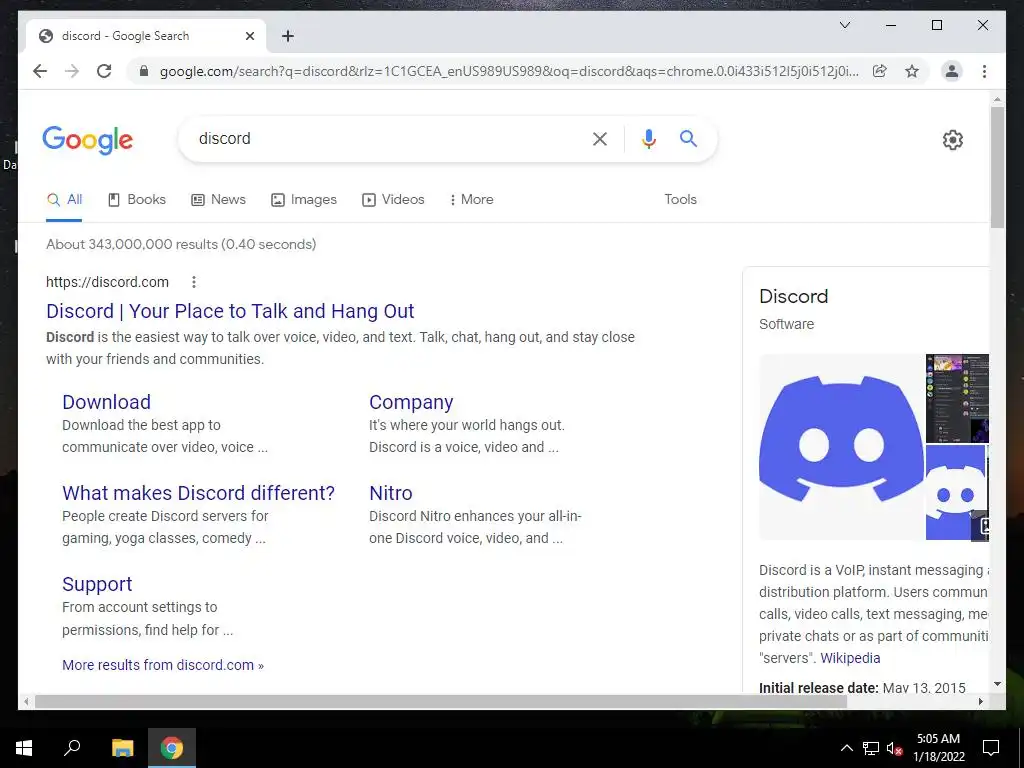Open the Company sitelink
The image size is (1024, 768).
click(x=411, y=402)
